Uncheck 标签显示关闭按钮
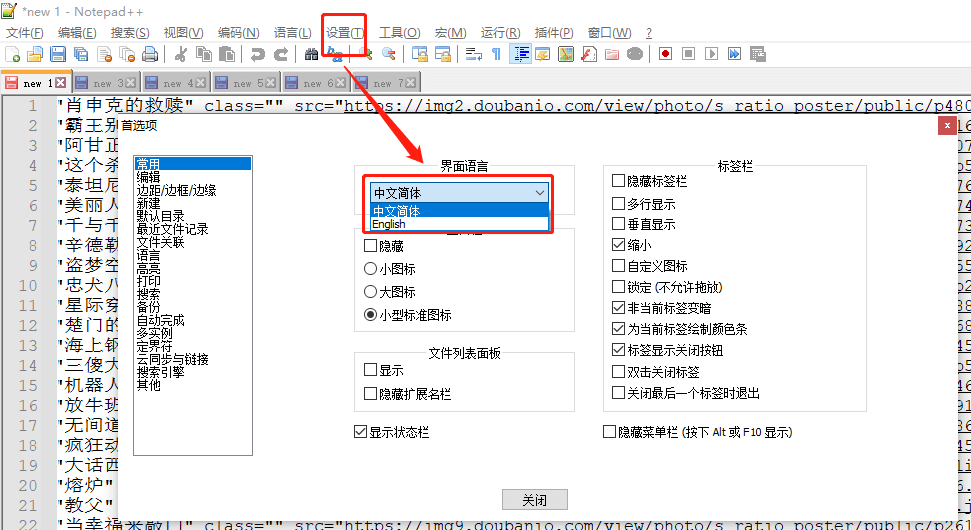The height and width of the screenshot is (530, 971). point(618,350)
